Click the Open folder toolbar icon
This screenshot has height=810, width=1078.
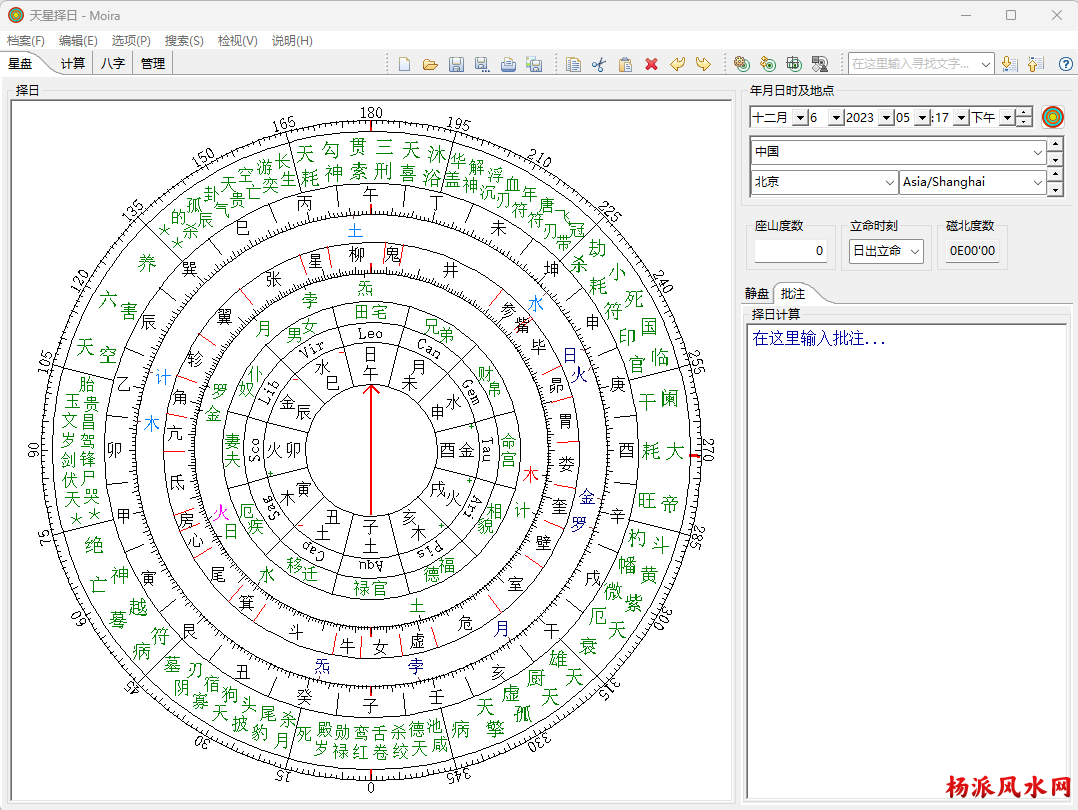pos(430,64)
